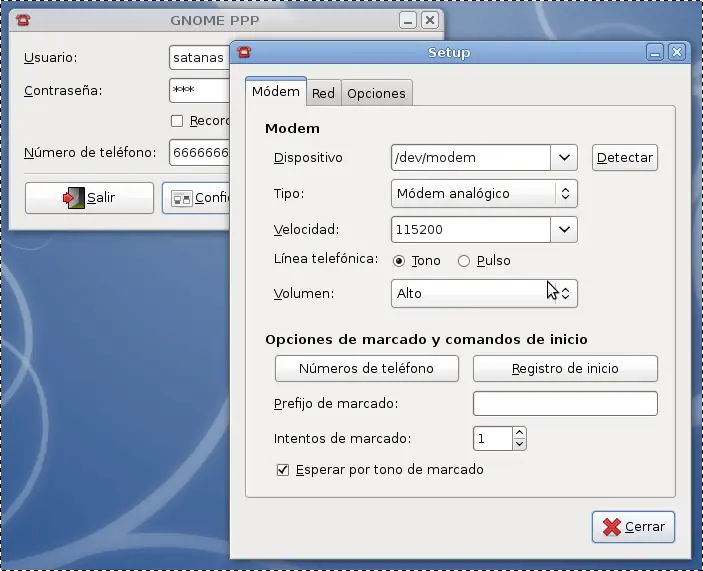The height and width of the screenshot is (571, 703).
Task: Click the red telephone icon in Setup title bar
Action: [244, 52]
